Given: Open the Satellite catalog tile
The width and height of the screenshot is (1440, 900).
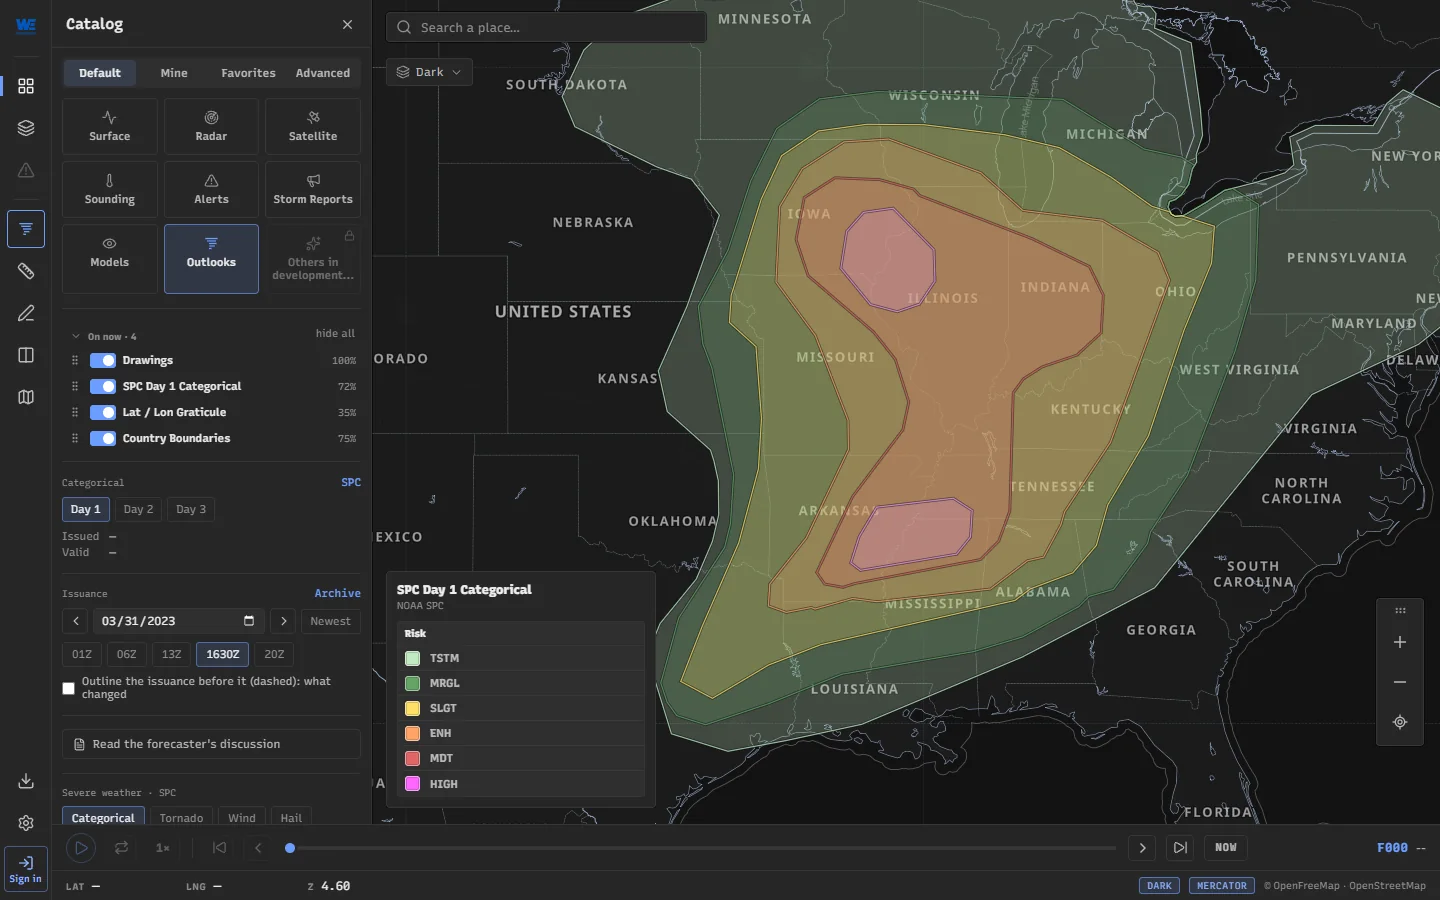Looking at the screenshot, I should 313,127.
